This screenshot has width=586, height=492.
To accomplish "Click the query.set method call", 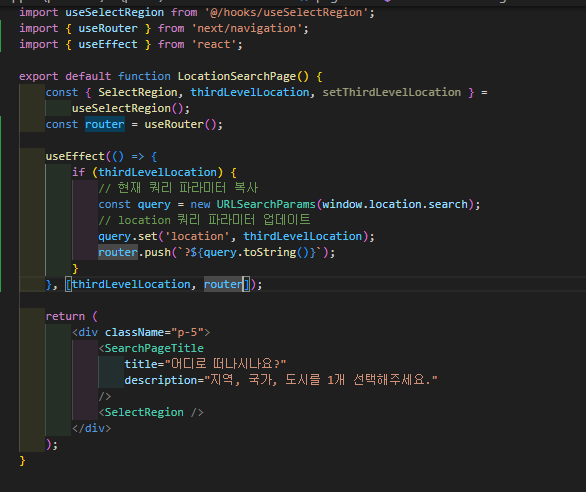I will pyautogui.click(x=128, y=236).
